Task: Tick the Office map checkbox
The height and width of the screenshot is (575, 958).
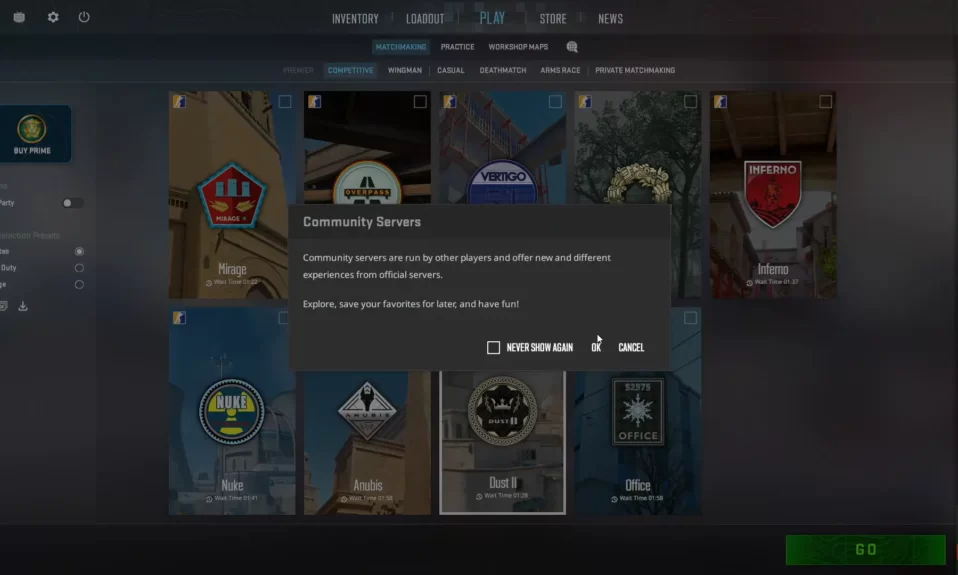Action: (x=690, y=318)
